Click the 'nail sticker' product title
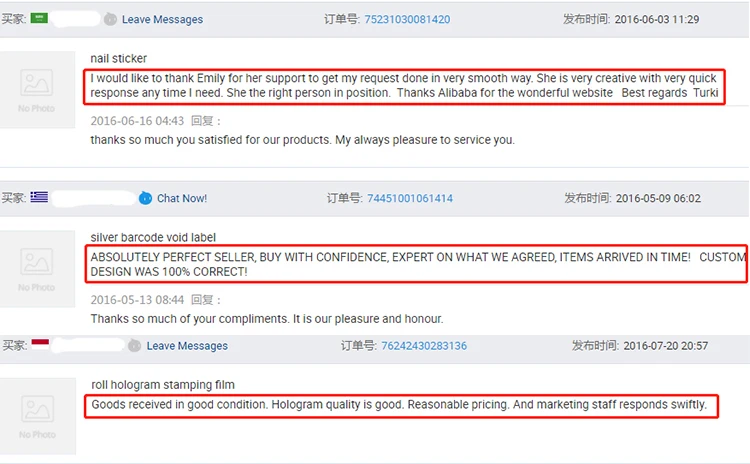 (x=118, y=58)
